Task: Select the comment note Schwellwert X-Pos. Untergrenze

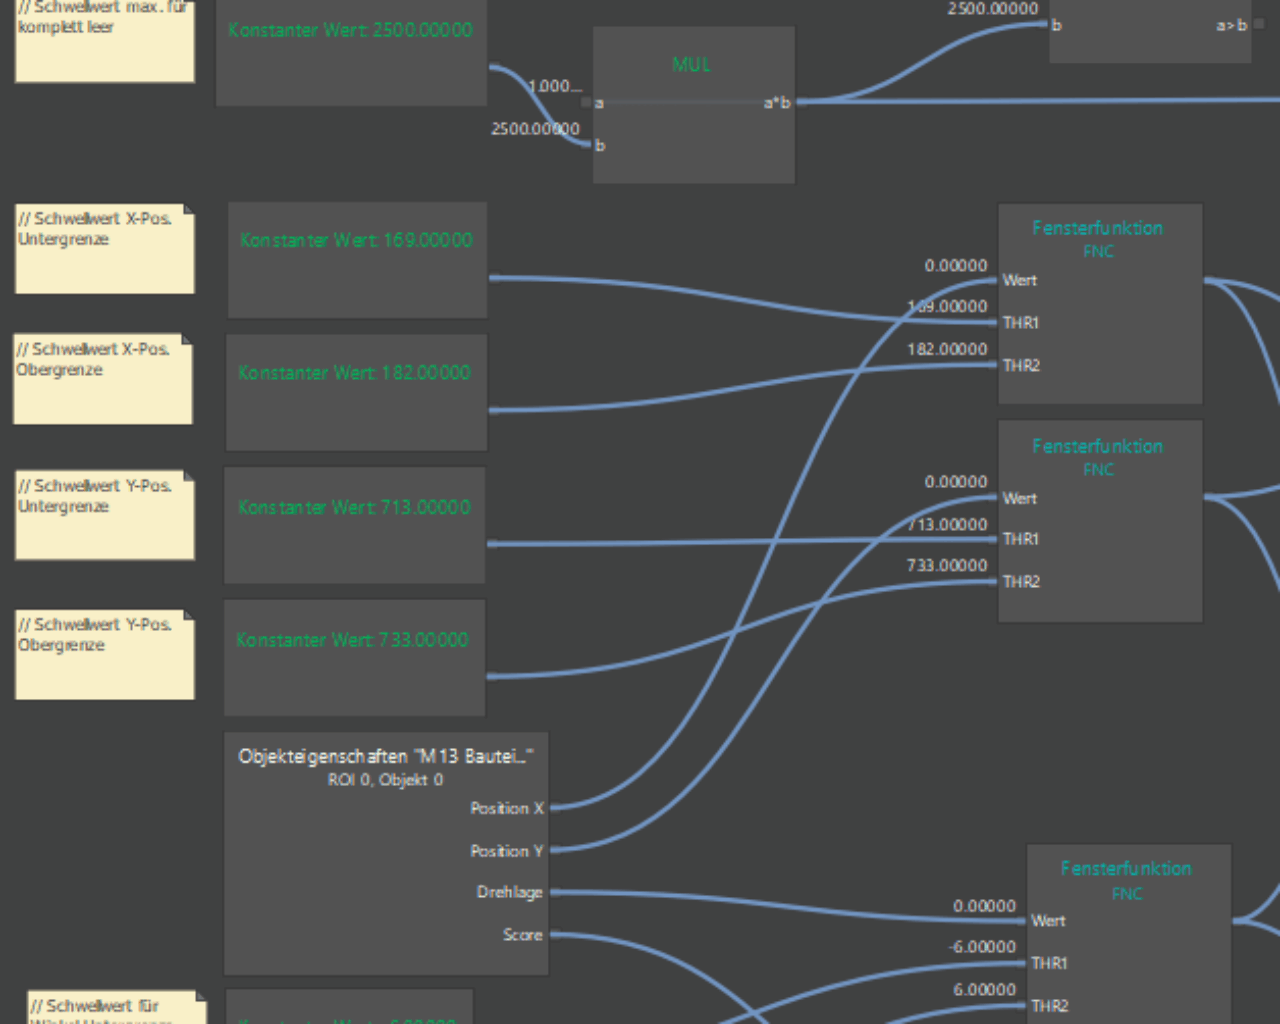Action: [105, 249]
